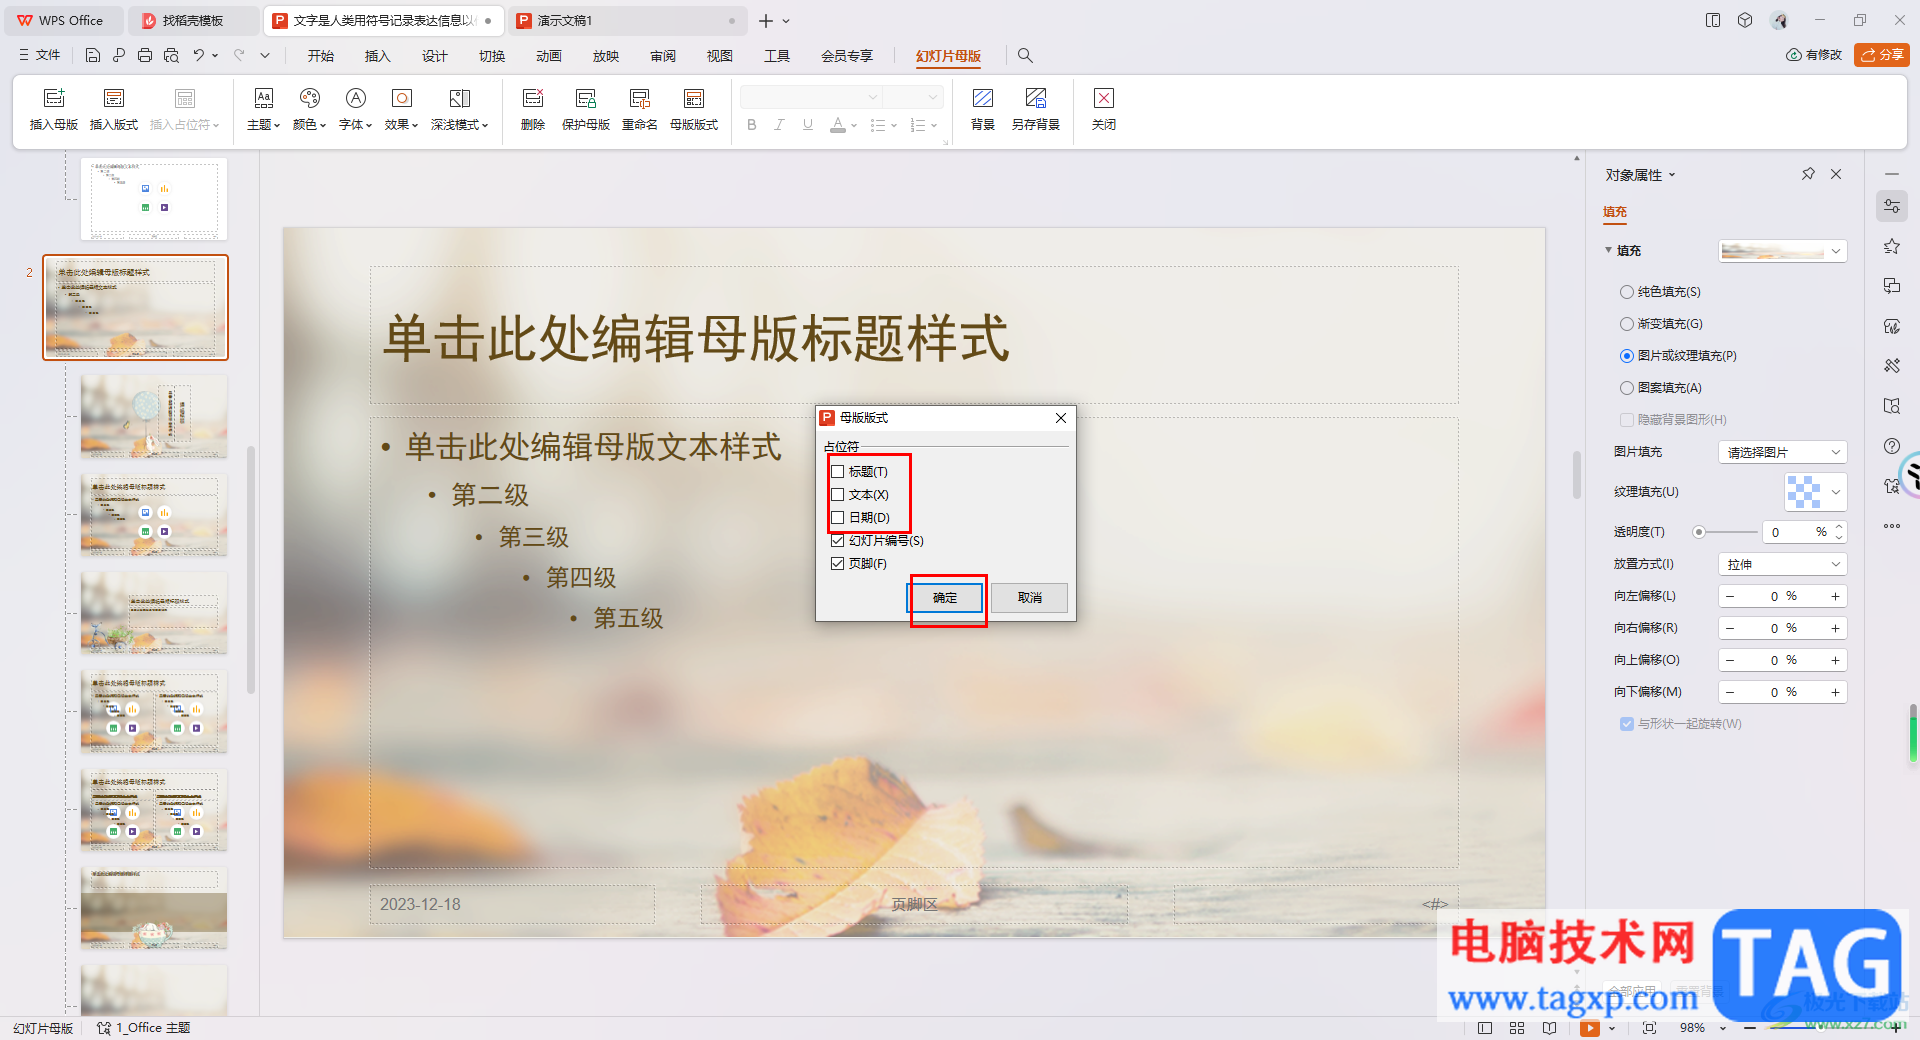
Task: Click the Save icon in quick access bar
Action: (x=93, y=56)
